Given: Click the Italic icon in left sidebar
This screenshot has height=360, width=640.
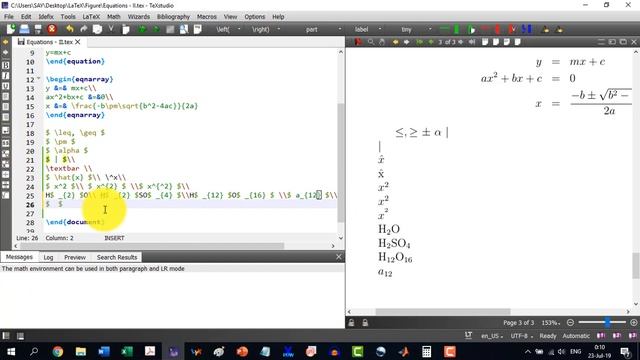Looking at the screenshot, I should point(6,76).
